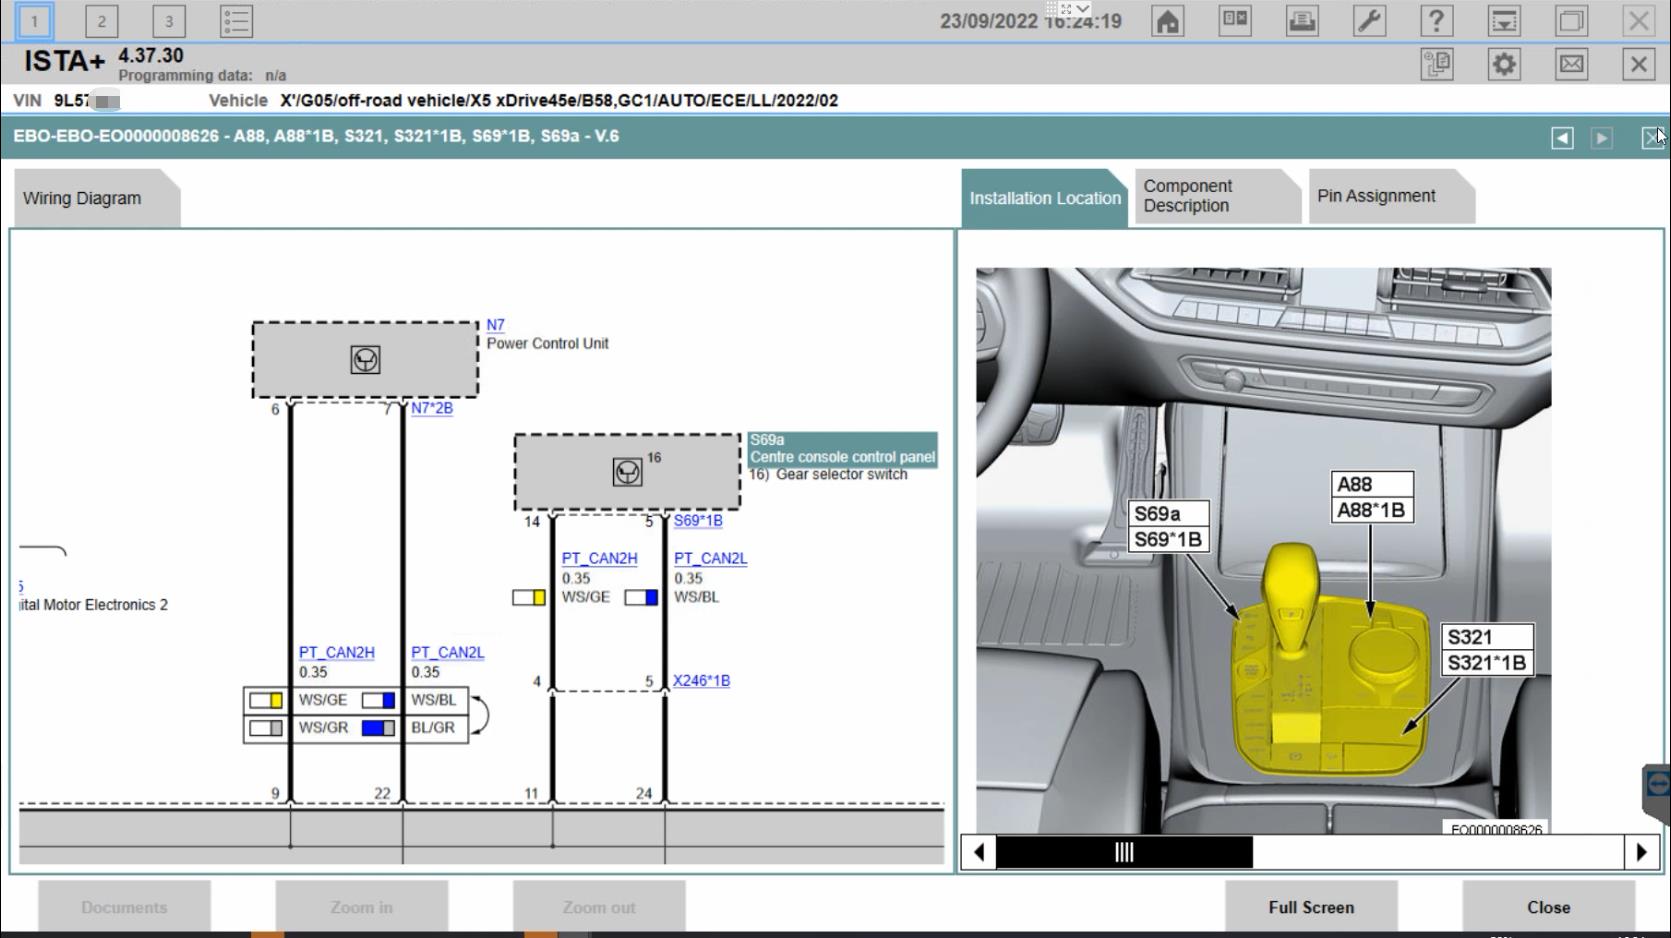This screenshot has width=1671, height=938.
Task: Click the scrollbar right arrow under image
Action: click(x=1641, y=852)
